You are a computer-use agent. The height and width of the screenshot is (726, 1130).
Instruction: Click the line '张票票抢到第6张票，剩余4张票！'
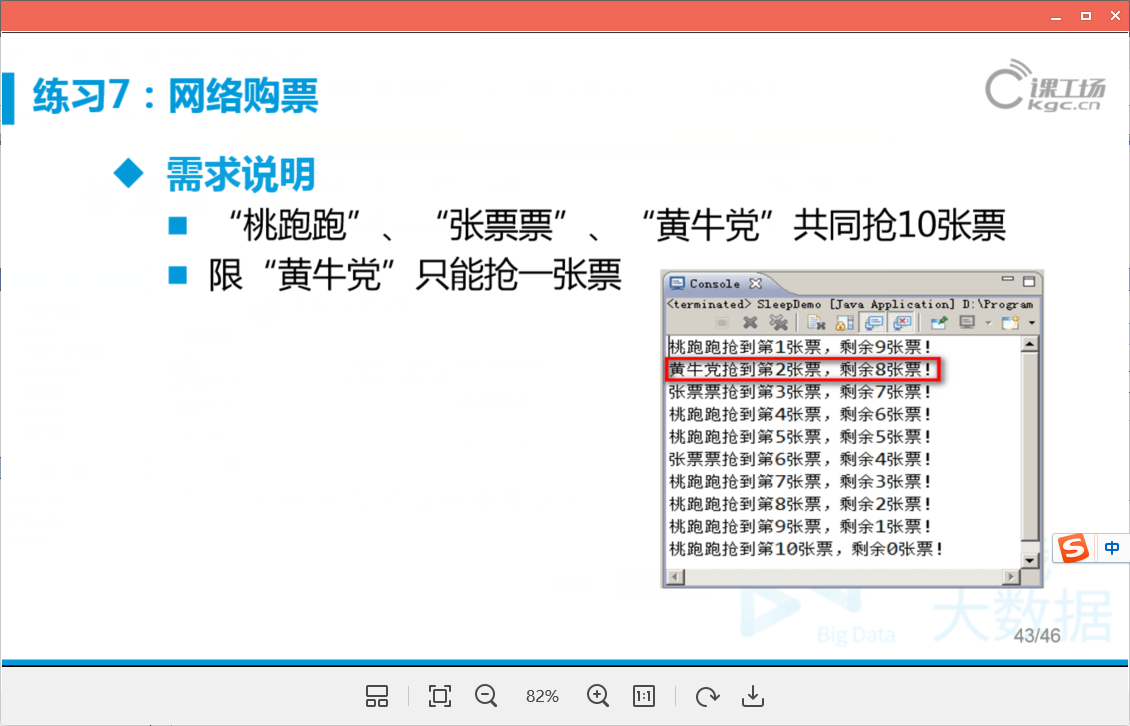tap(800, 459)
